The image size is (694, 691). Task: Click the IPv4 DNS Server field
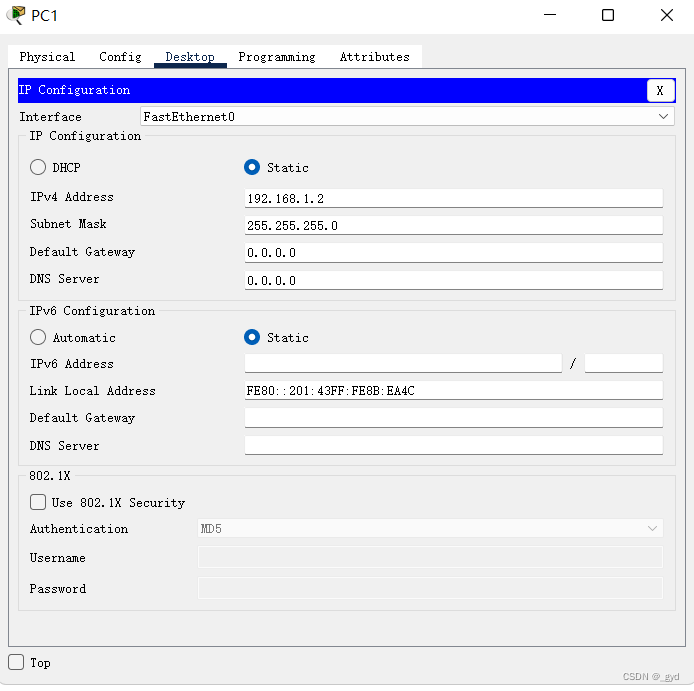tap(454, 280)
